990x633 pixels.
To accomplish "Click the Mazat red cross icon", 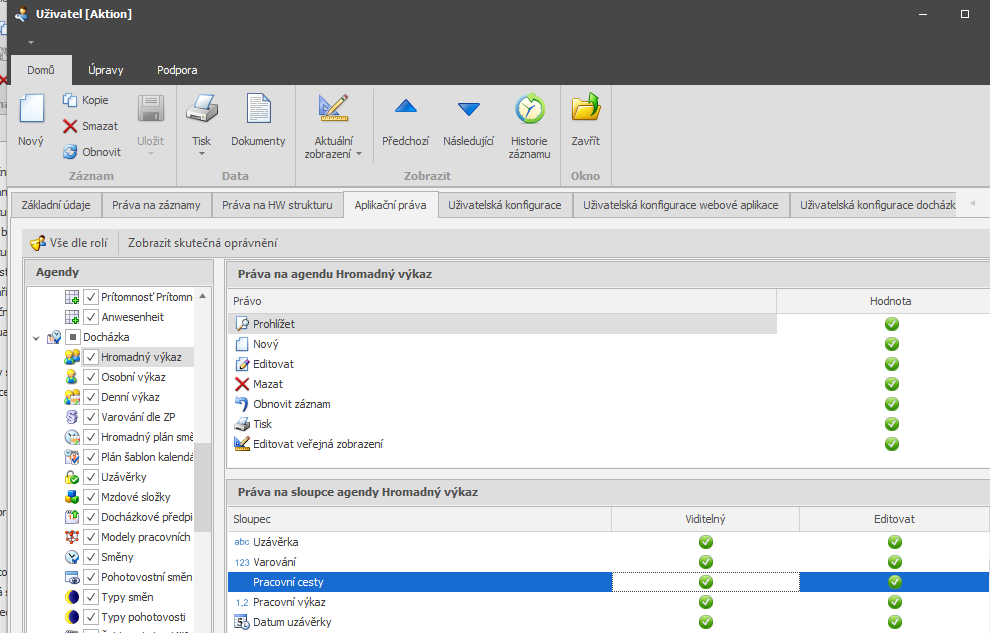I will (x=242, y=384).
